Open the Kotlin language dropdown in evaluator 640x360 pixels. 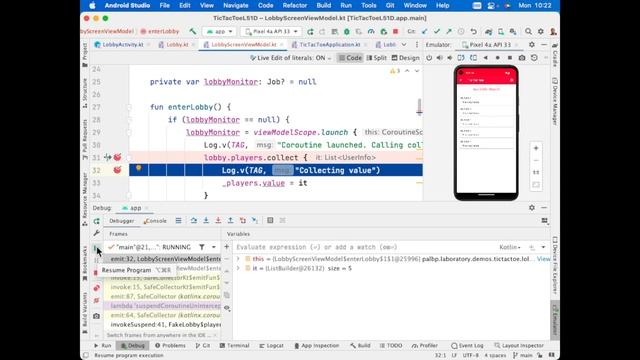[x=510, y=247]
